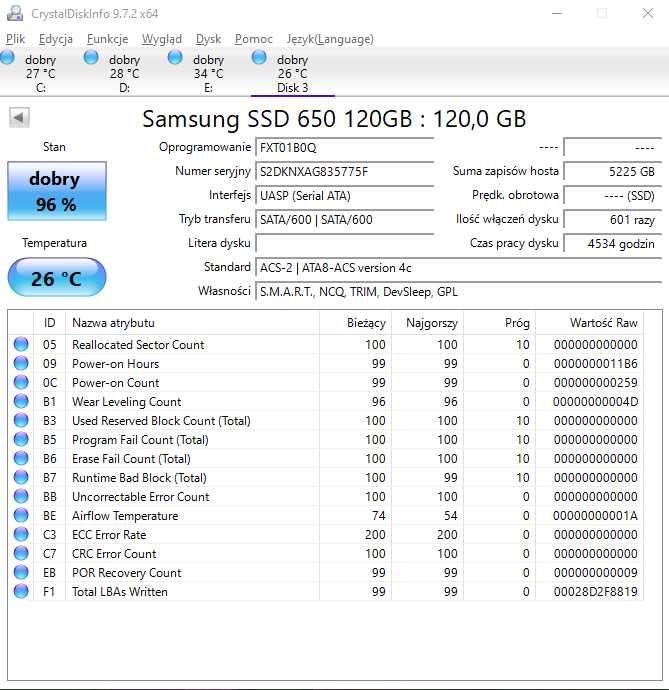Click the CrystalDiskInfo app icon in title bar
Viewport: 669px width, 690px height.
pos(15,13)
